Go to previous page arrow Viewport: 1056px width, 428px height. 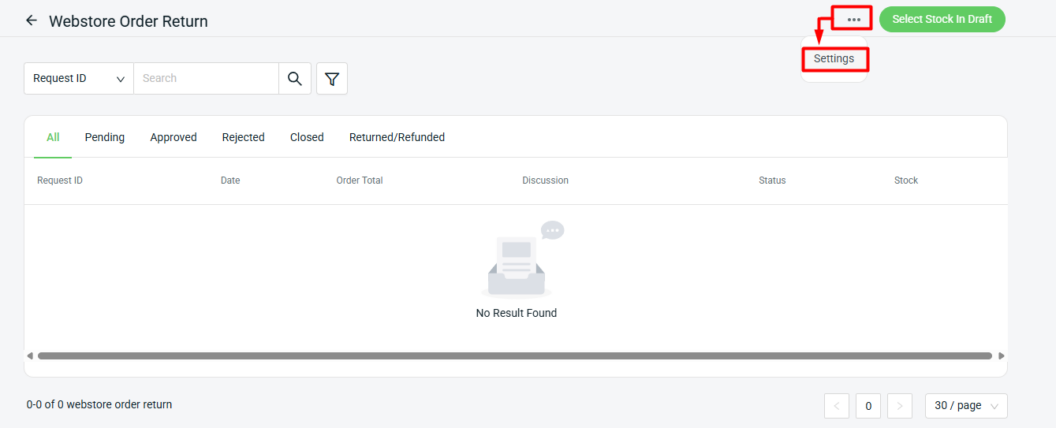coord(837,405)
